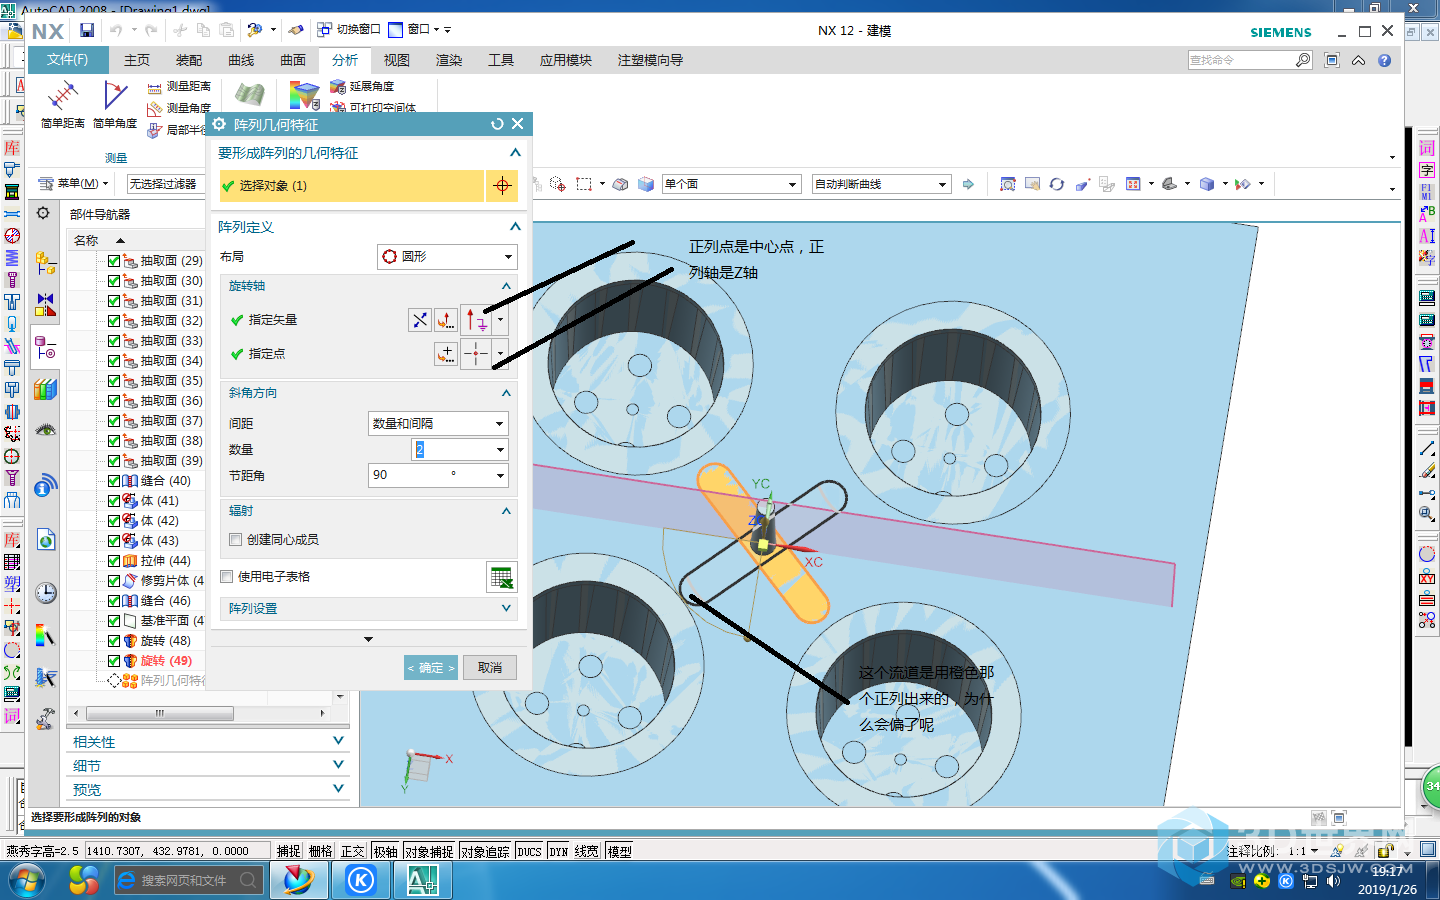Screen dimensions: 1440x900
Task: Click the Undo arrow in NX toolbar
Action: point(116,30)
